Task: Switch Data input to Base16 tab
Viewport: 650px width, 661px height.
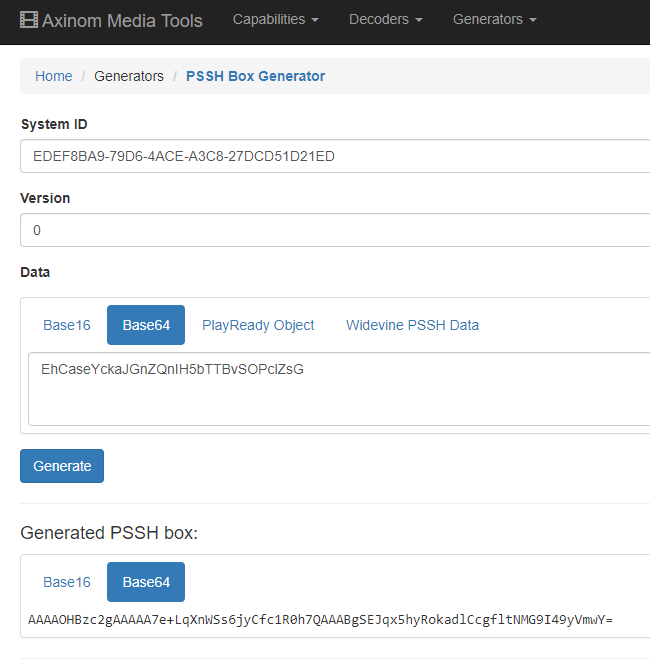Action: tap(67, 325)
